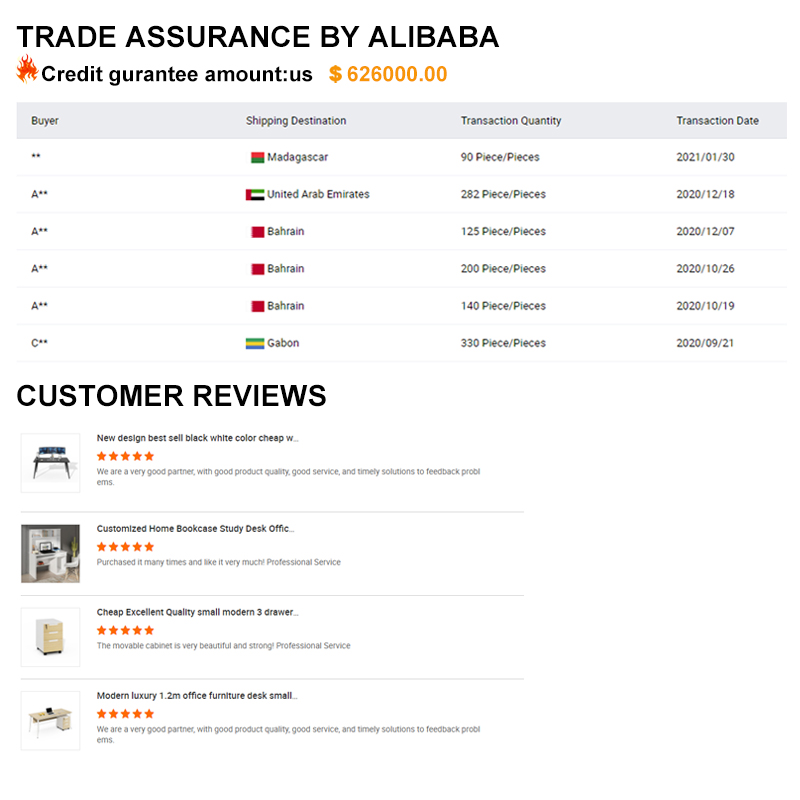800x800 pixels.
Task: Click the United Arab Emirates flag icon
Action: click(255, 195)
